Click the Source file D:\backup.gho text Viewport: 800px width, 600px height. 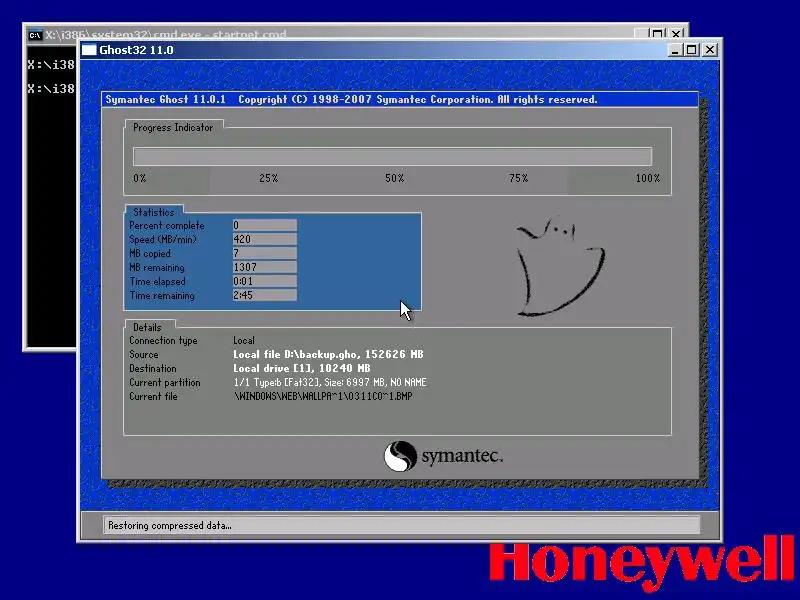pos(328,354)
